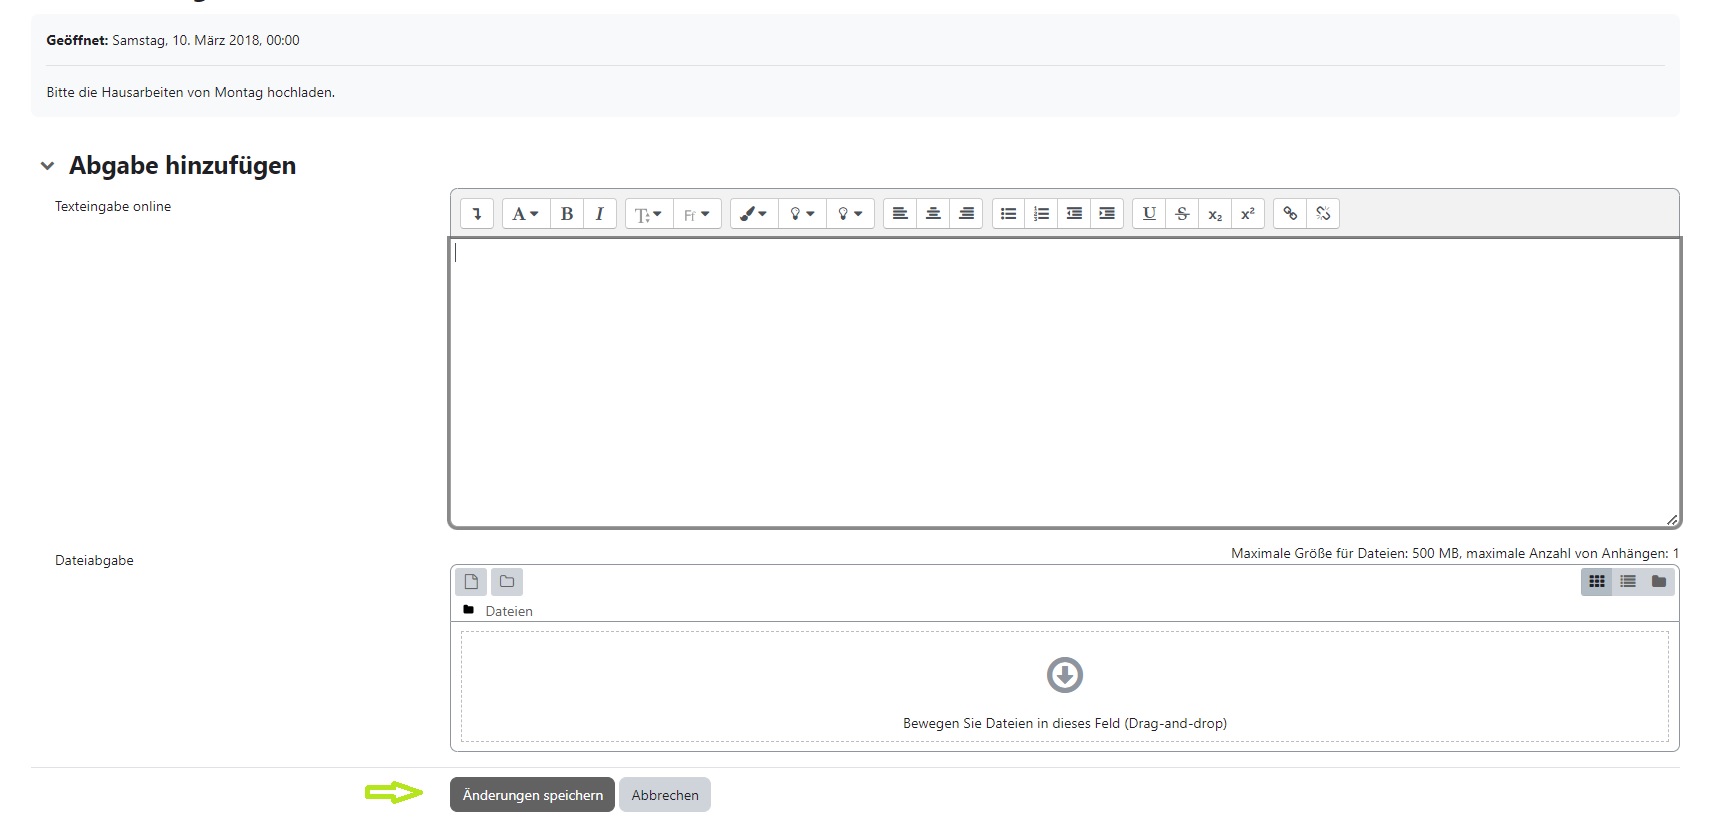
Task: Open the font size dropdown
Action: click(648, 214)
